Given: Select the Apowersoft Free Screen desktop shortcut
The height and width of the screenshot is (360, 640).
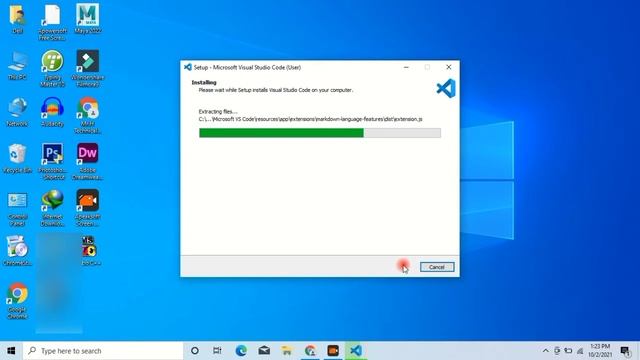Looking at the screenshot, I should (52, 22).
